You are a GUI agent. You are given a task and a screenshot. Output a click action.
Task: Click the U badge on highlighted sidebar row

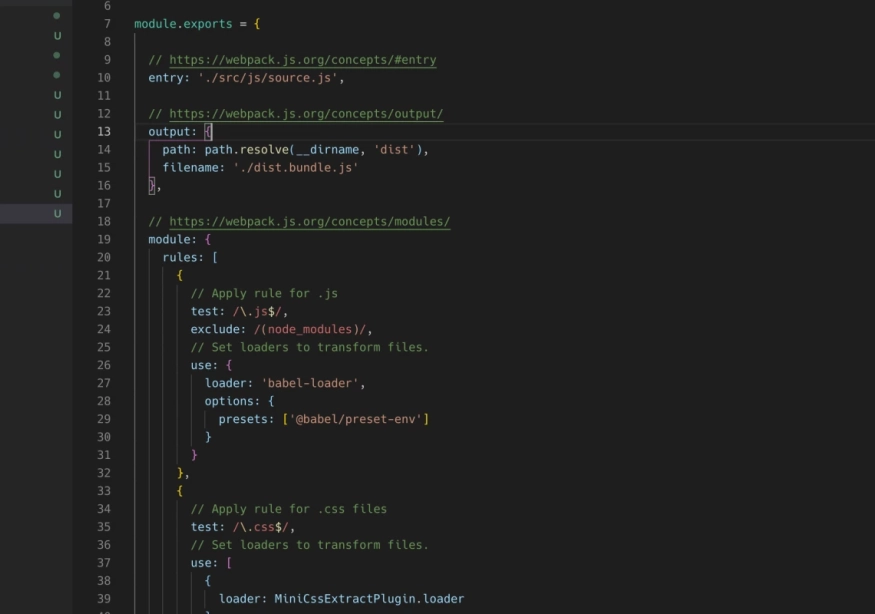tap(57, 213)
